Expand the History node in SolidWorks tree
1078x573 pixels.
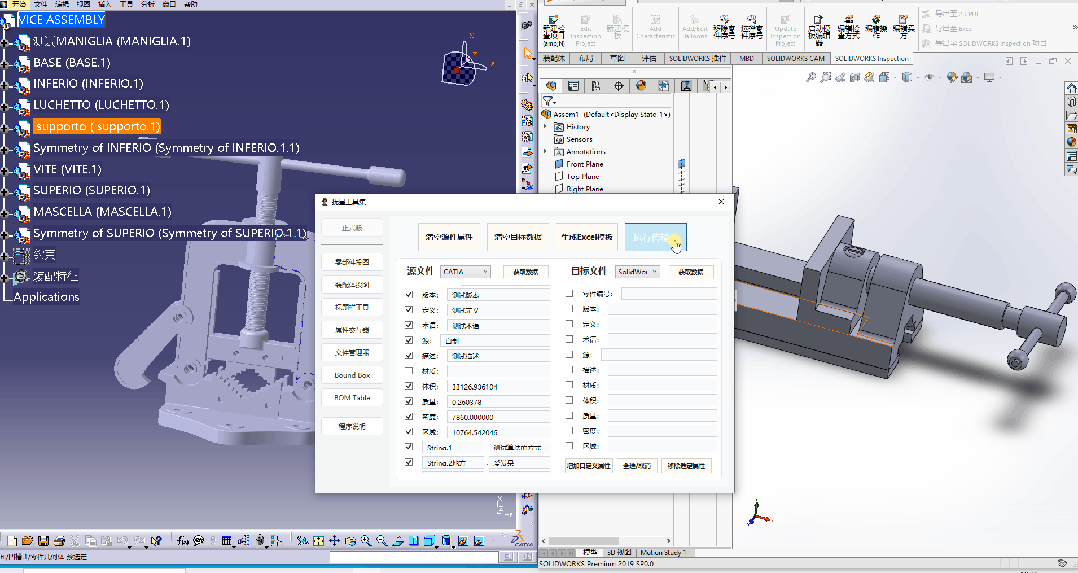pyautogui.click(x=546, y=127)
